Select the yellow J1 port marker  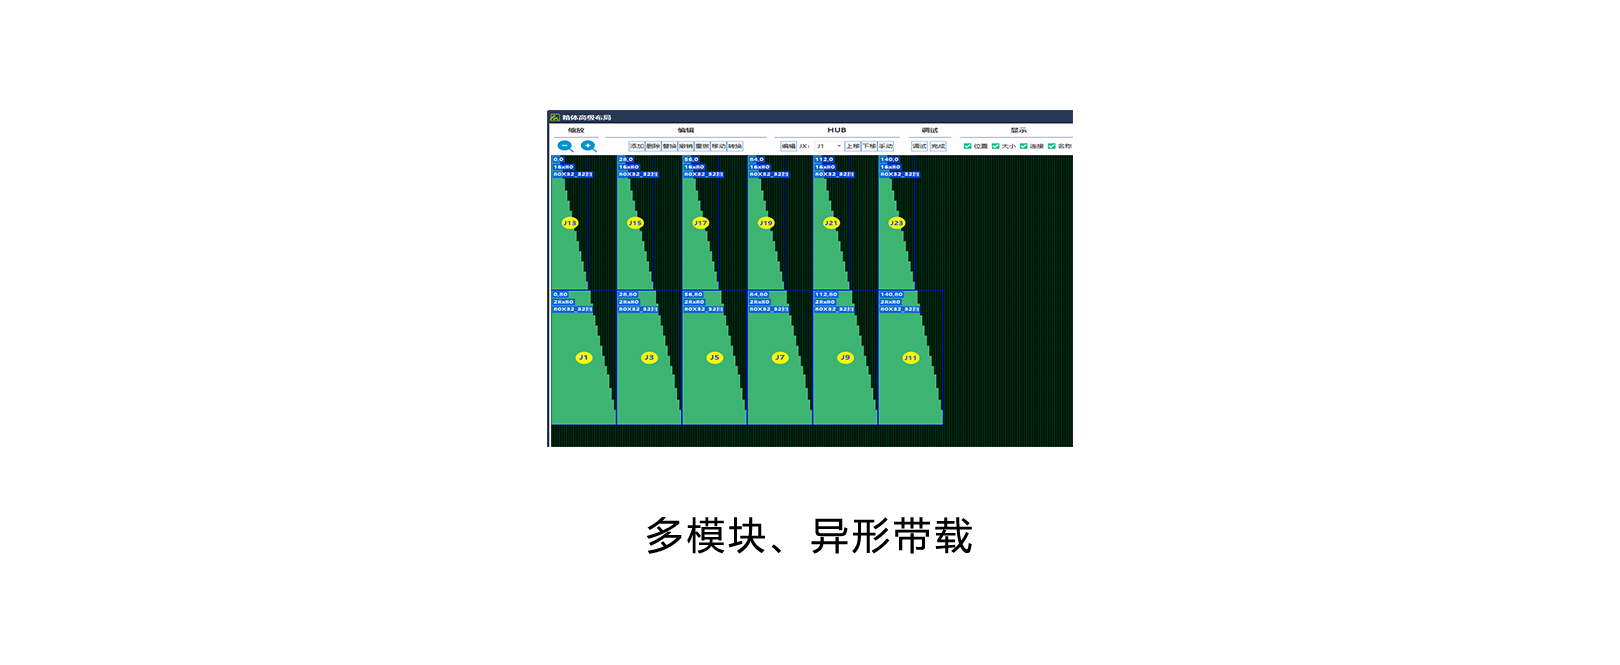(583, 357)
